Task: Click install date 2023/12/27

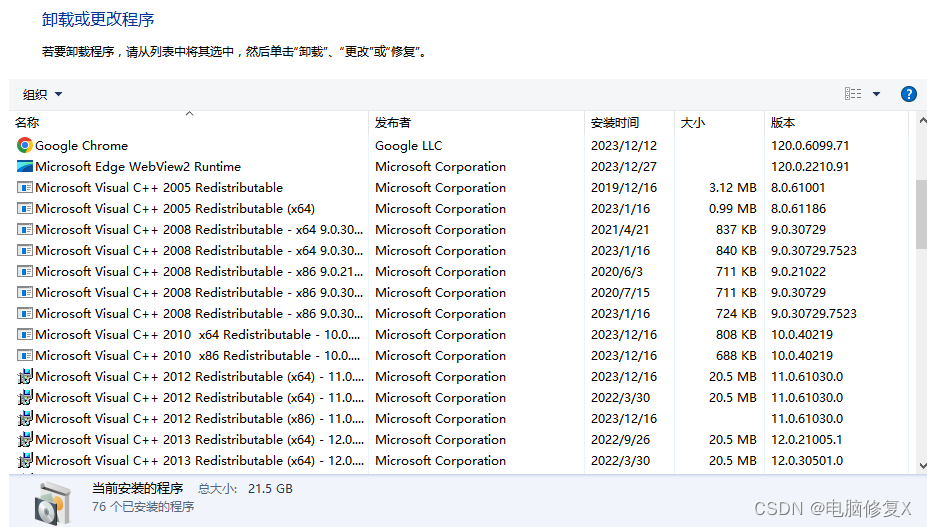Action: tap(624, 167)
